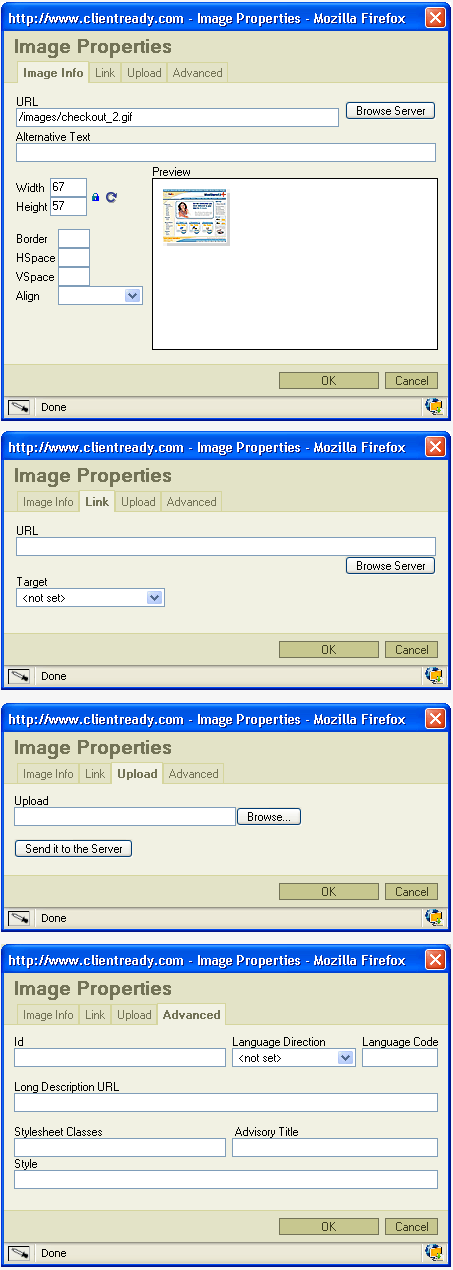Click the Send it to the Server button
This screenshot has height=1270, width=453.
coord(74,849)
